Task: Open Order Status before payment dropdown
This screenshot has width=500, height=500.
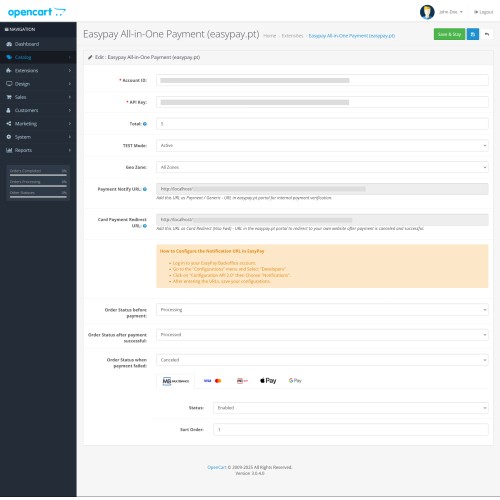Action: click(322, 310)
